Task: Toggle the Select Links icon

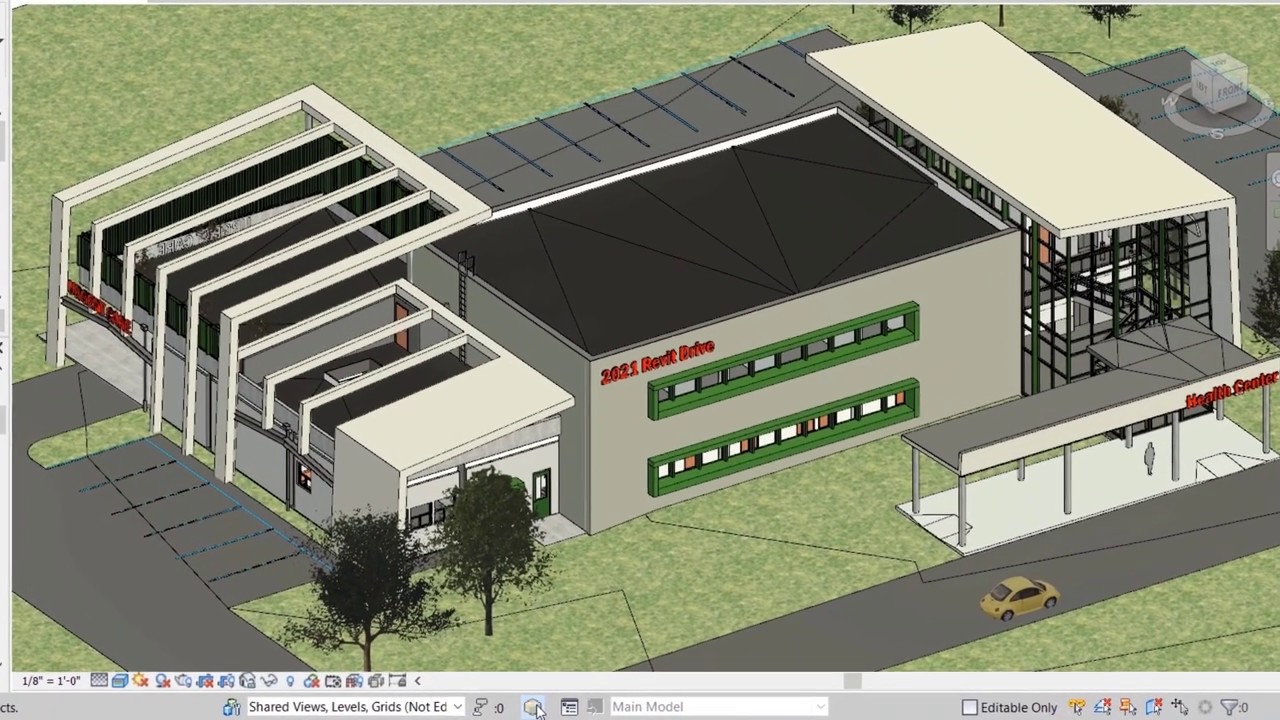Action: click(1076, 707)
